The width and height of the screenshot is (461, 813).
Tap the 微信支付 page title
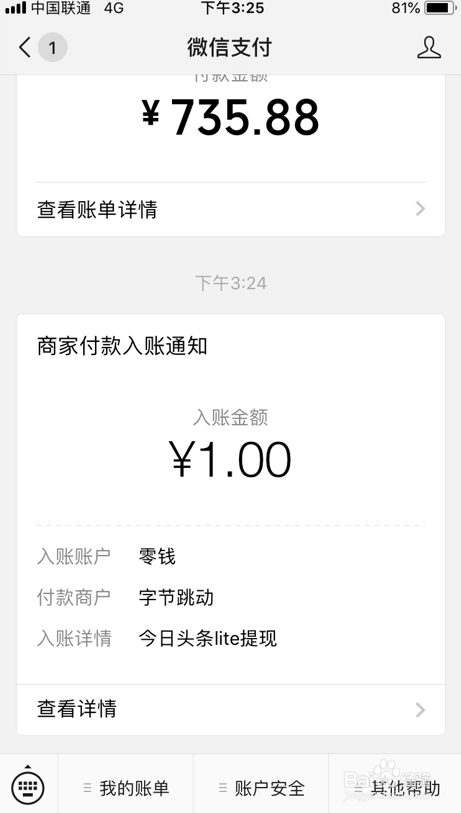[x=230, y=48]
